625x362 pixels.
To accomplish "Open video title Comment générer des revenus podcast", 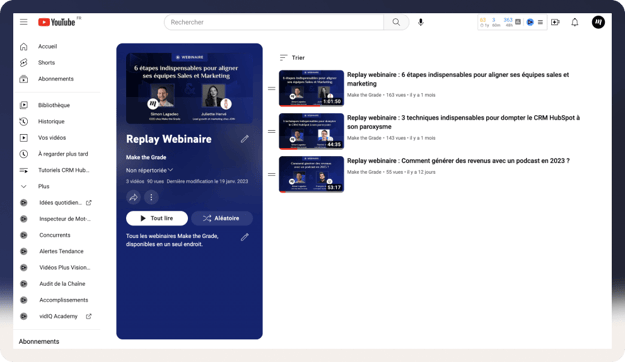I will click(458, 161).
